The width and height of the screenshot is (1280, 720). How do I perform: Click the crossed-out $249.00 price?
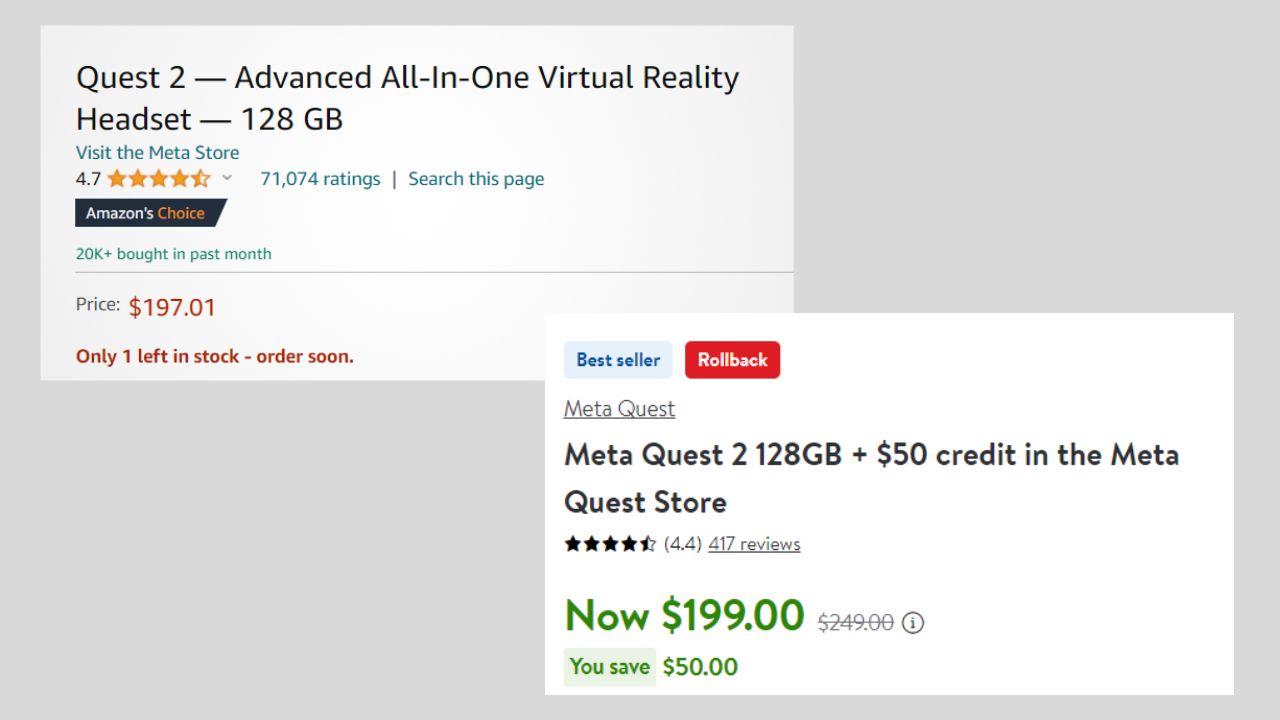855,623
